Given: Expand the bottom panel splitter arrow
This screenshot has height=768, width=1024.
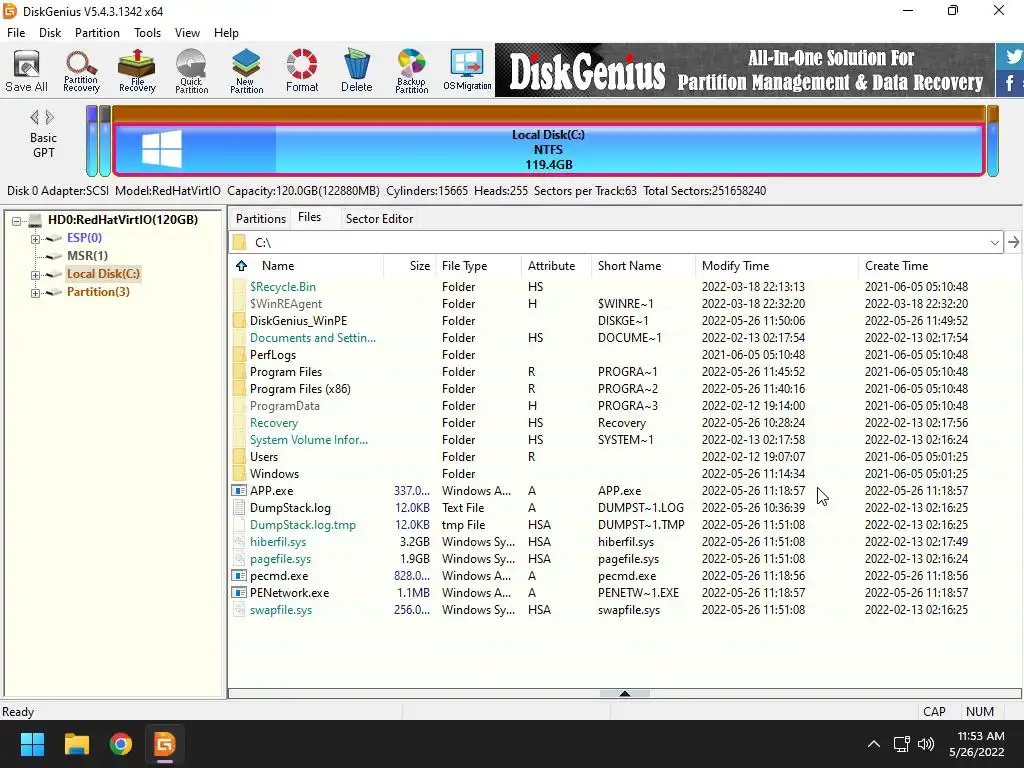Looking at the screenshot, I should tap(624, 694).
